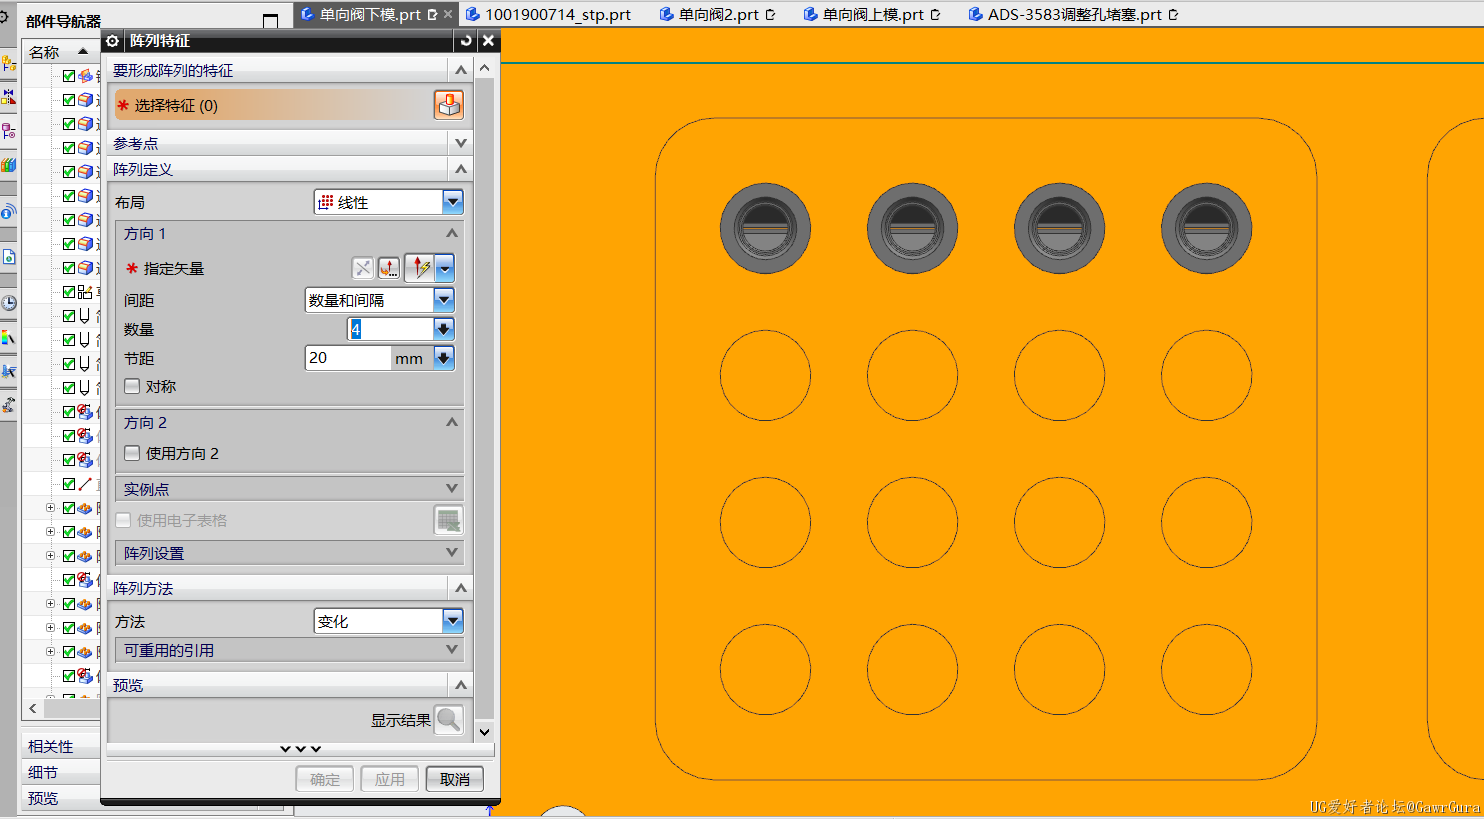This screenshot has height=819, width=1484.
Task: Close the 单向阀下模.prt tab
Action: 448,14
